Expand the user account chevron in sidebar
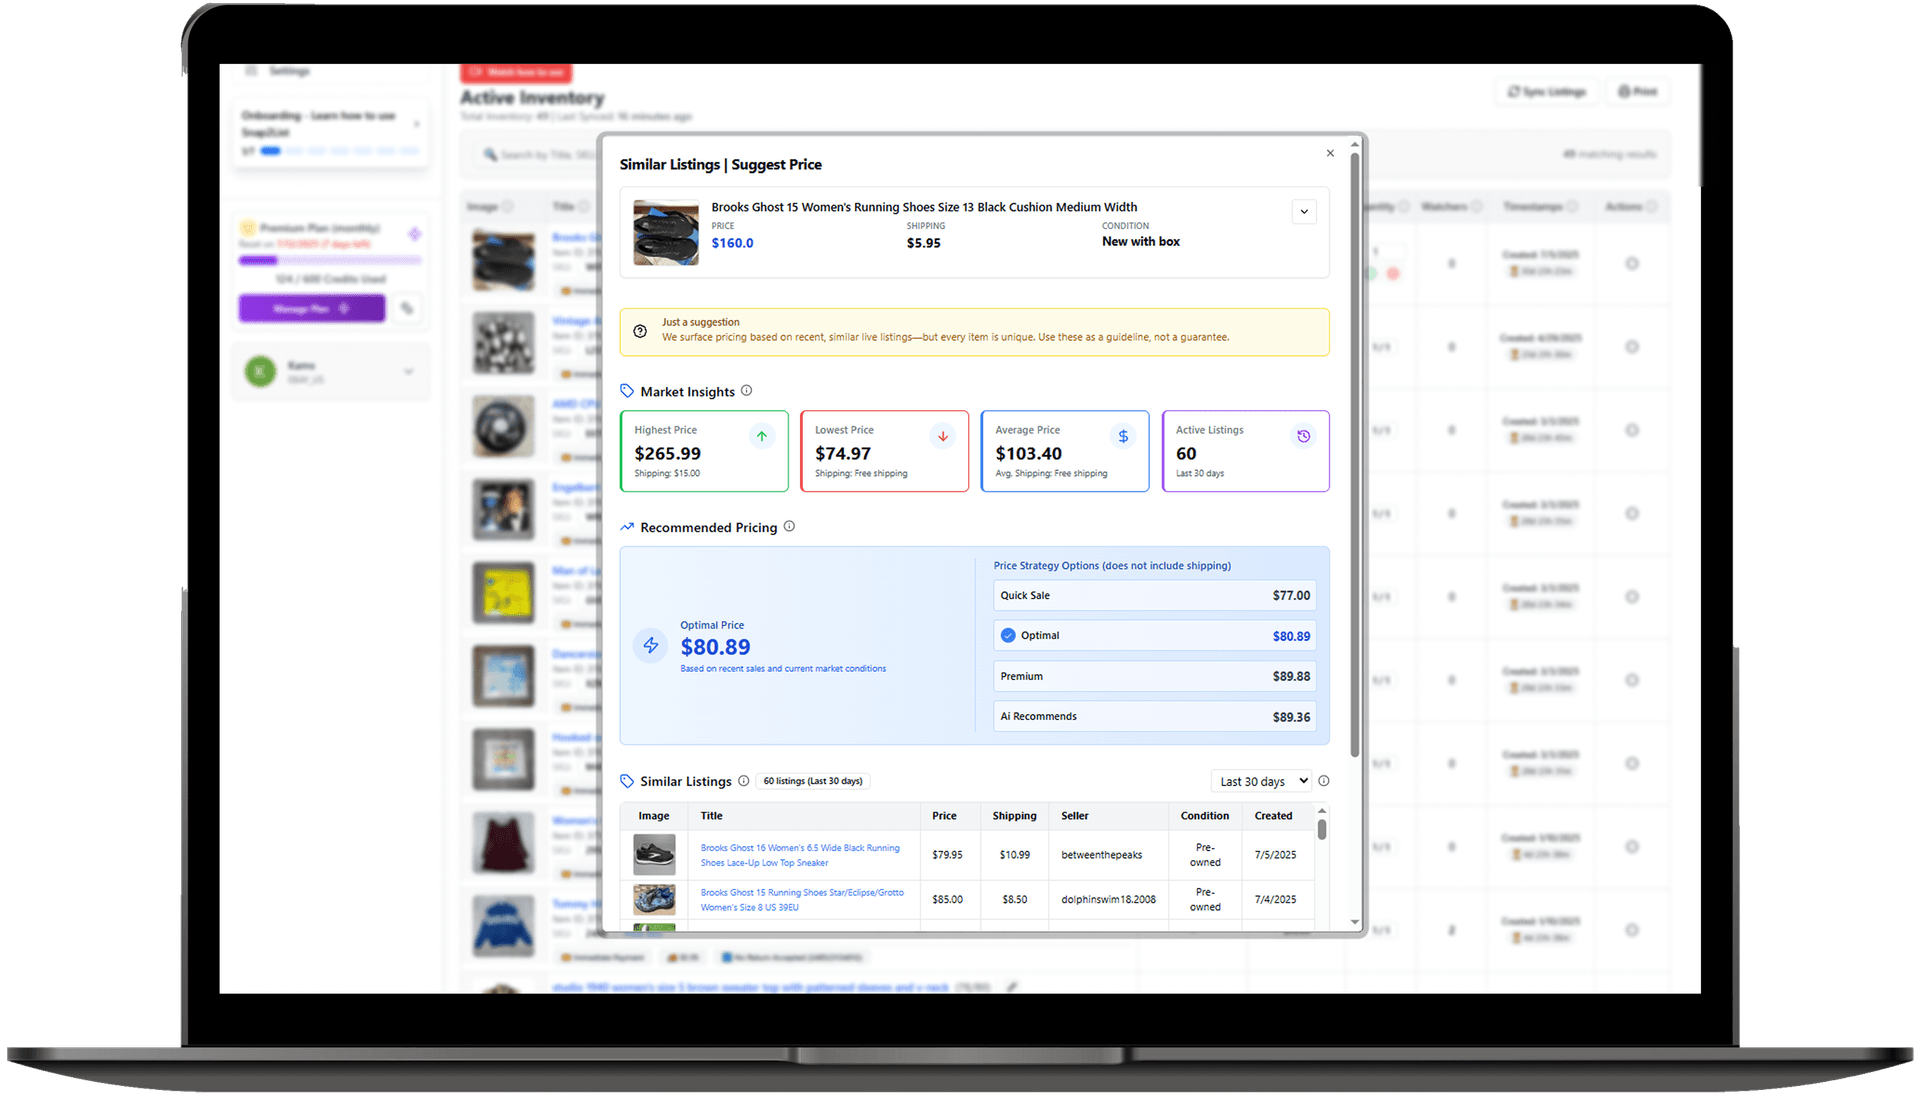This screenshot has height=1096, width=1920. [409, 371]
